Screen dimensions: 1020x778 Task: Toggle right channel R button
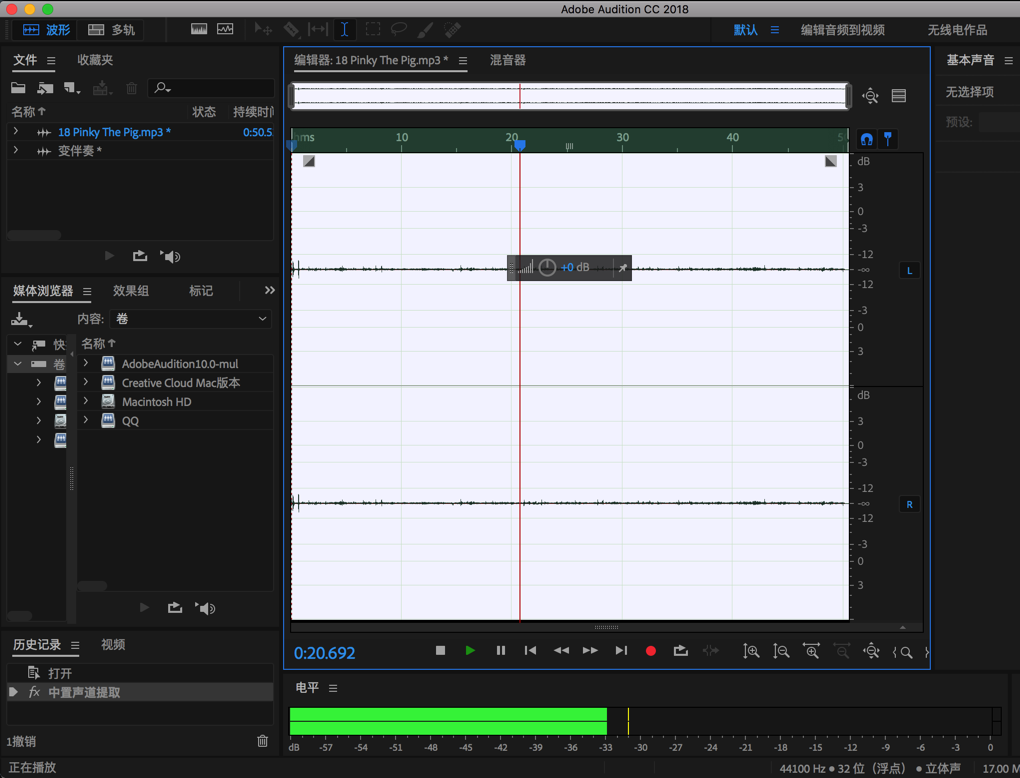coord(909,504)
